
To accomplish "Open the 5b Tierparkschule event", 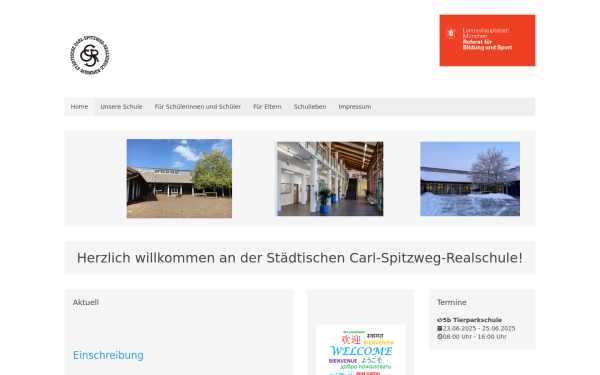I will click(472, 320).
